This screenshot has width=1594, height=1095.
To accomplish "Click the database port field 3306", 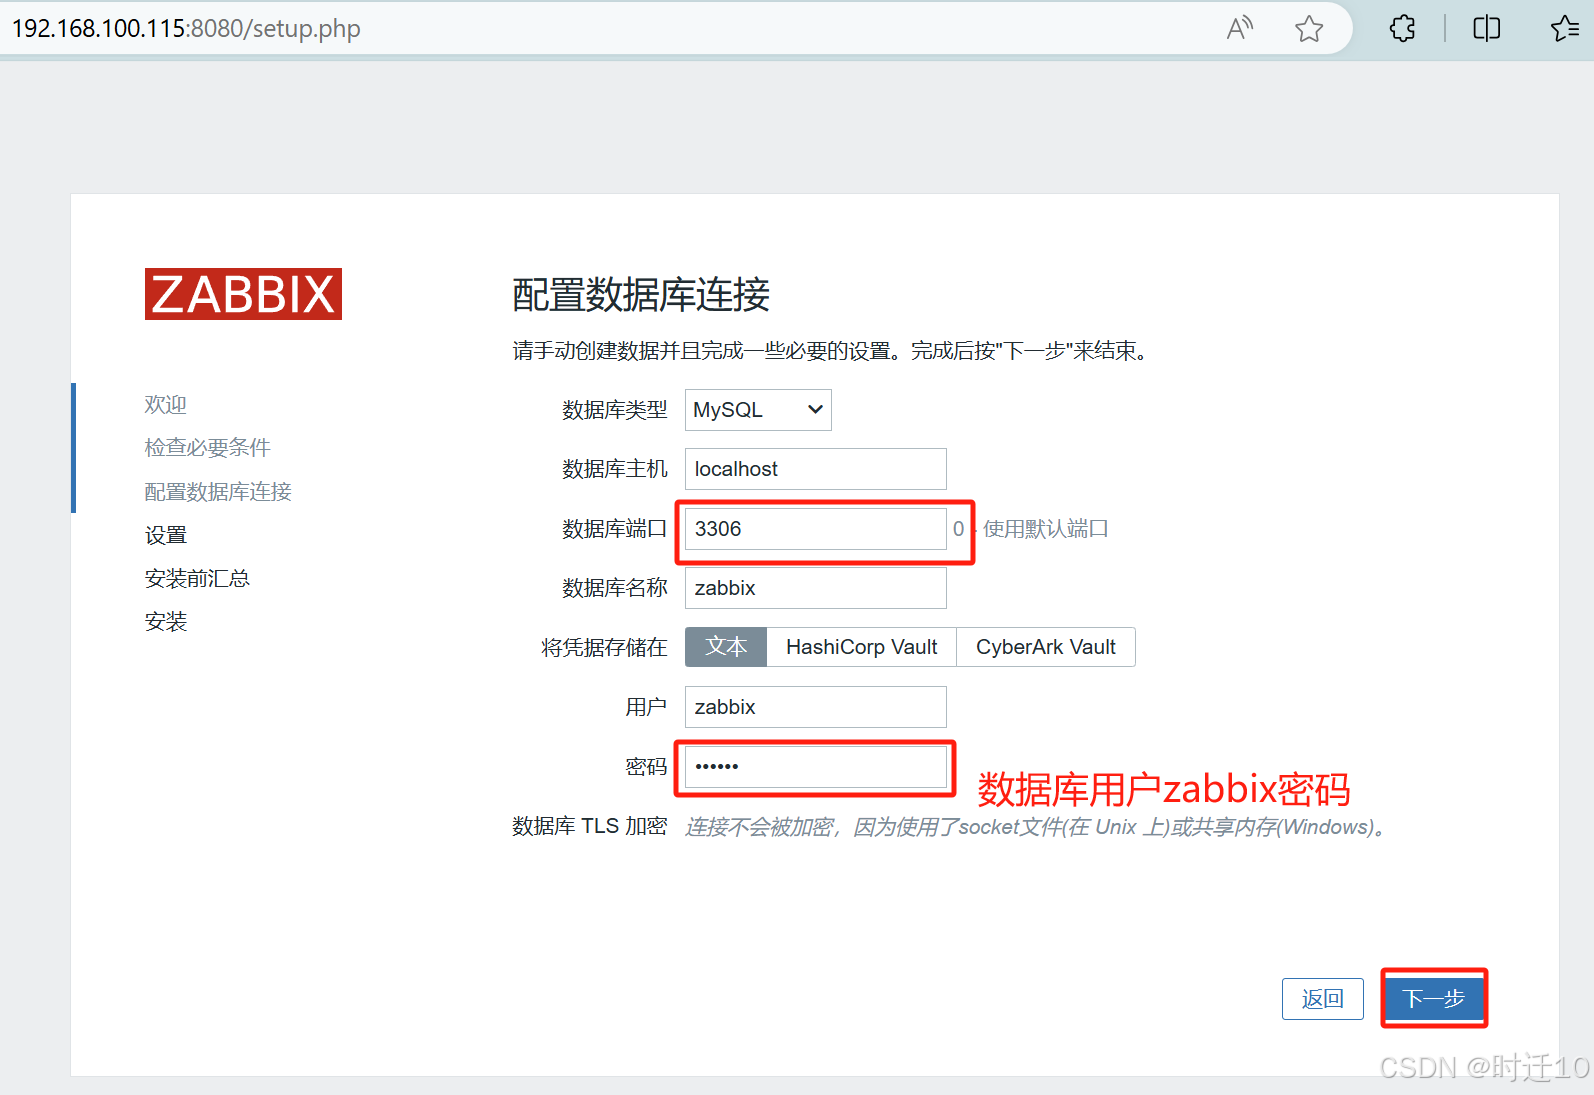I will [815, 529].
